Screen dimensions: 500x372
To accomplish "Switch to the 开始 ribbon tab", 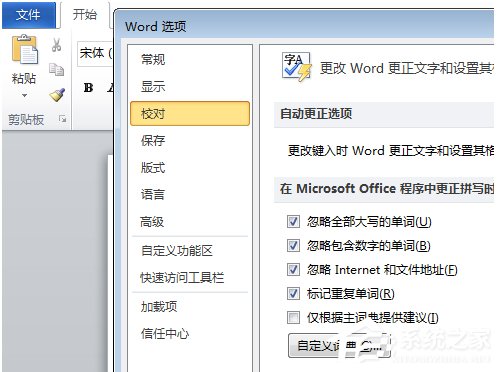I will click(x=85, y=15).
